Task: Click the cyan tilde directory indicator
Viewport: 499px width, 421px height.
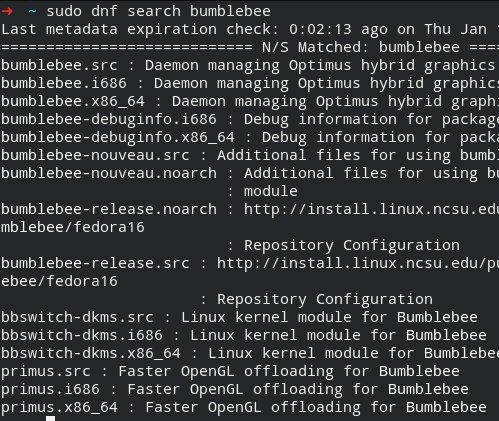Action: click(x=32, y=11)
